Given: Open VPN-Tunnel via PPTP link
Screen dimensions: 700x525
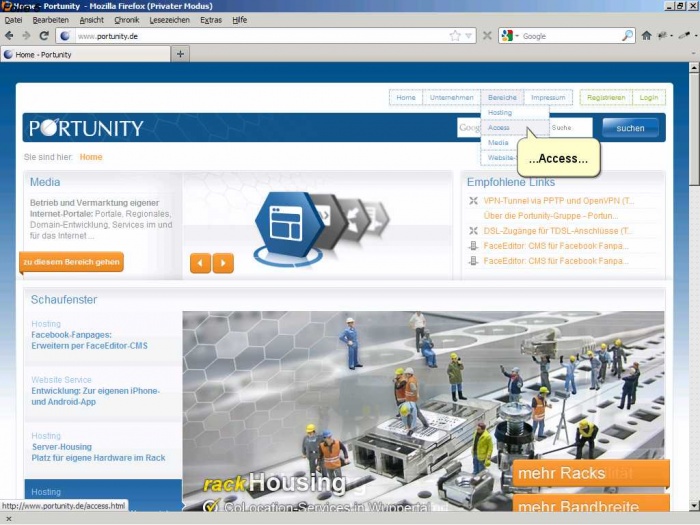Looking at the screenshot, I should click(x=558, y=201).
